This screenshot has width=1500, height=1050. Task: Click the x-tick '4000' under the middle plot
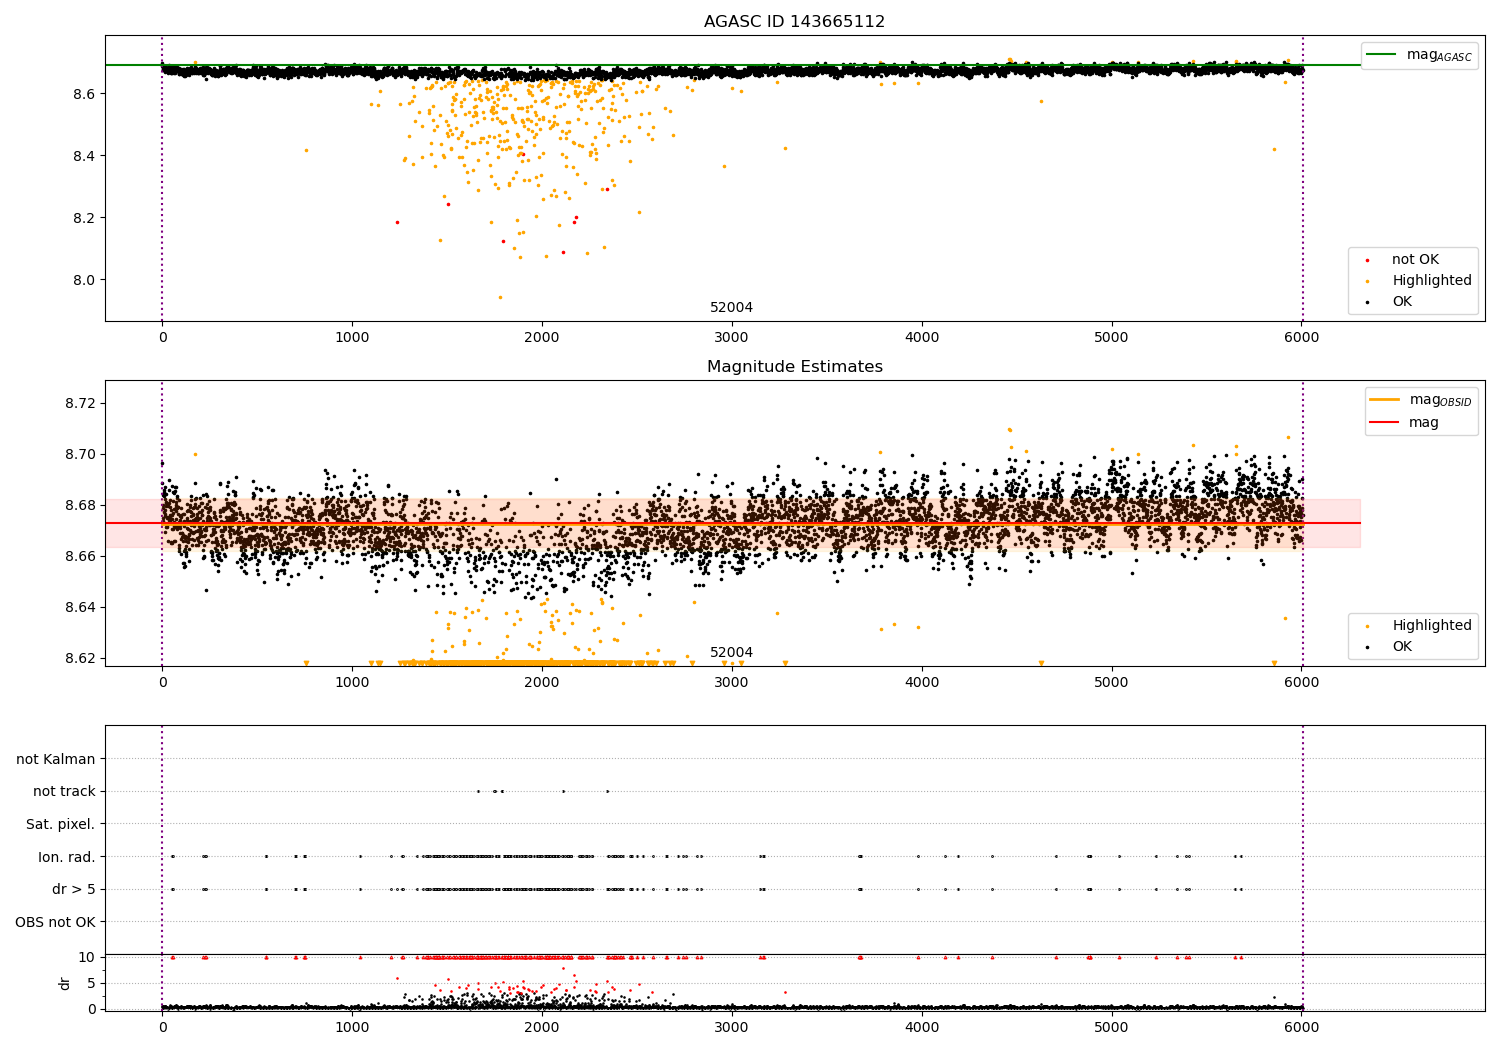[x=922, y=683]
